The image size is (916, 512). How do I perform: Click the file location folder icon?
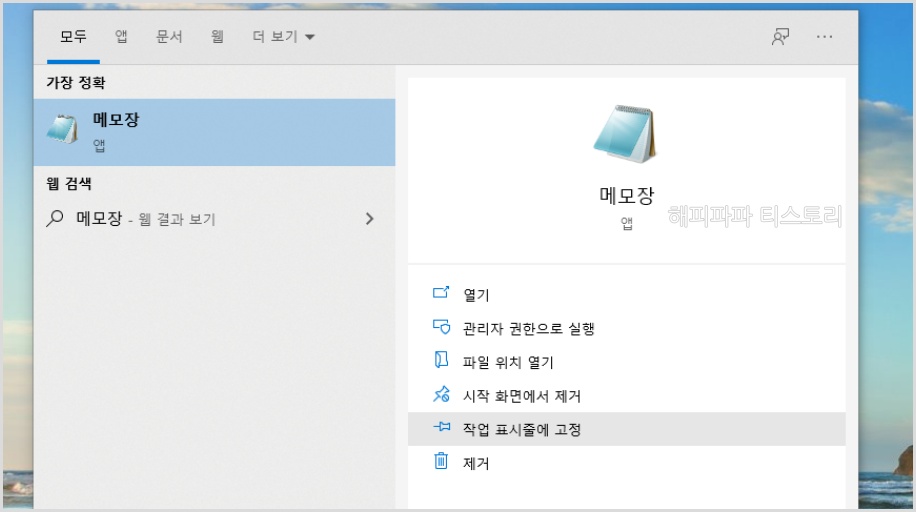click(441, 359)
